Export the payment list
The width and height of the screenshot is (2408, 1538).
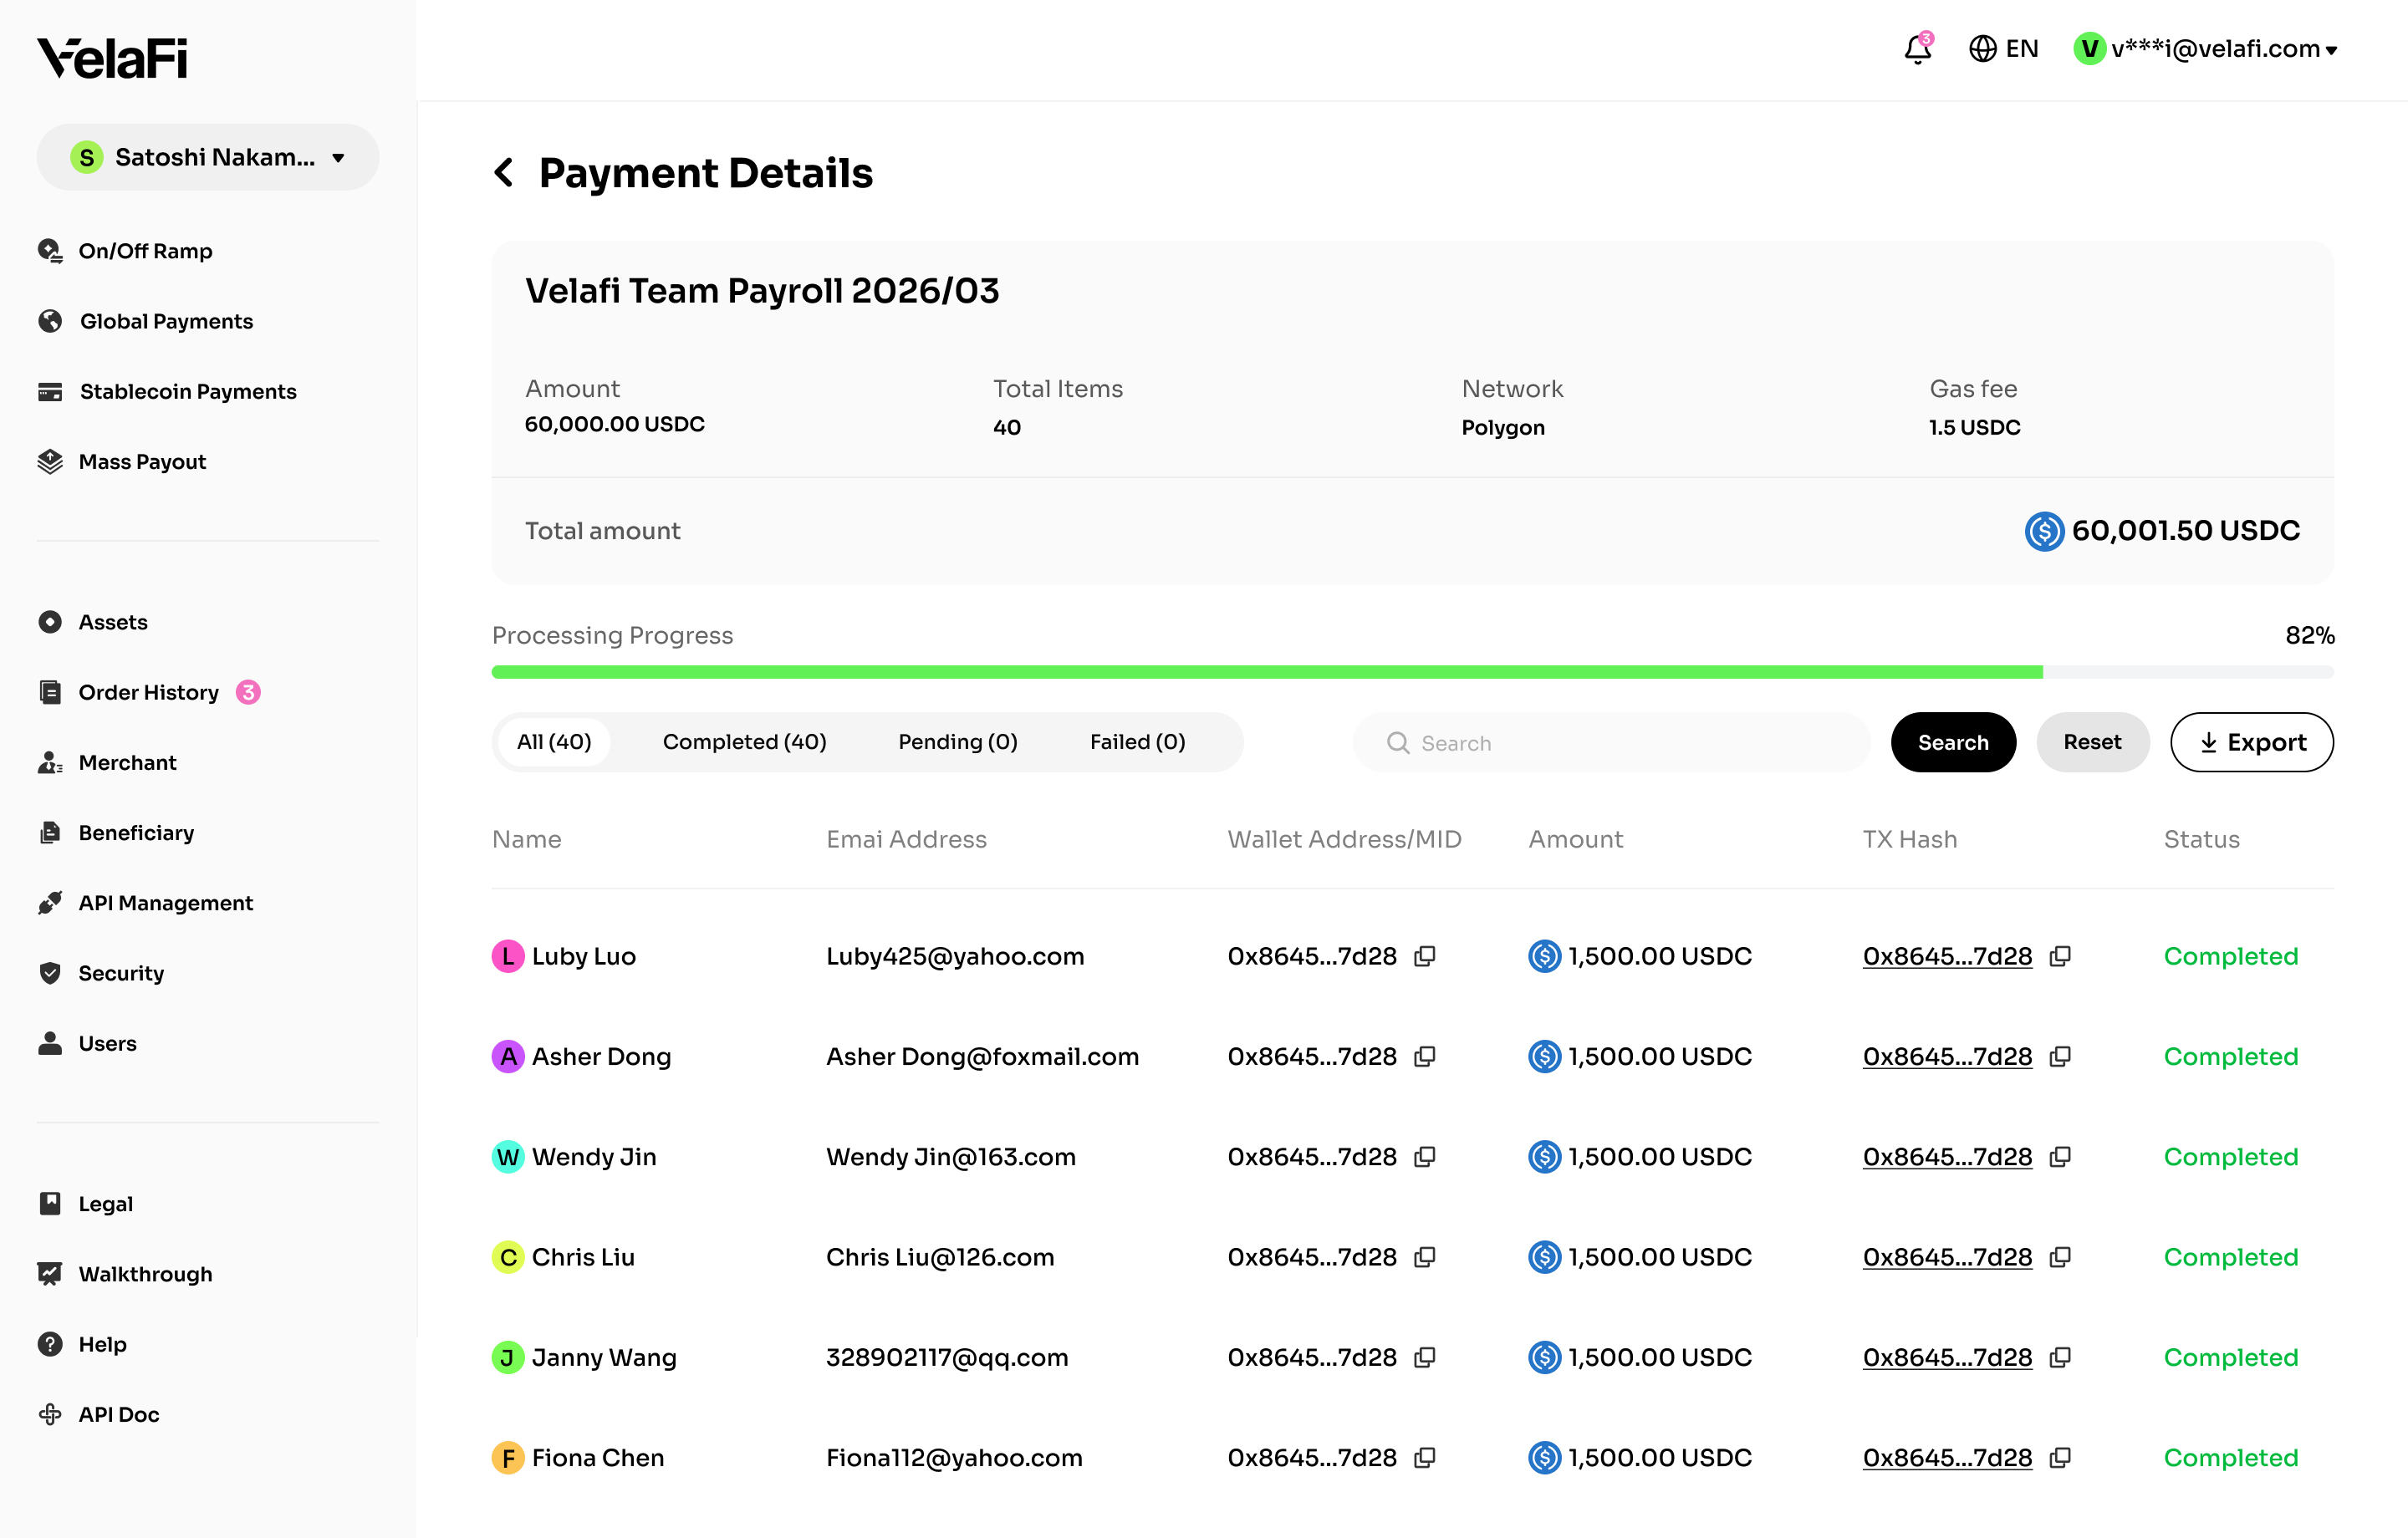pyautogui.click(x=2252, y=742)
